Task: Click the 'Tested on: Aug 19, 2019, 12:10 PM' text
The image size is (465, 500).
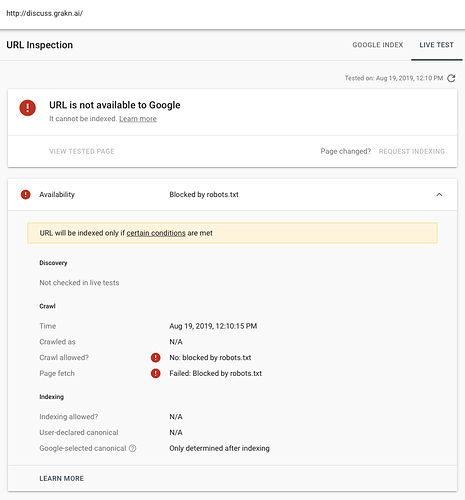Action: (394, 78)
